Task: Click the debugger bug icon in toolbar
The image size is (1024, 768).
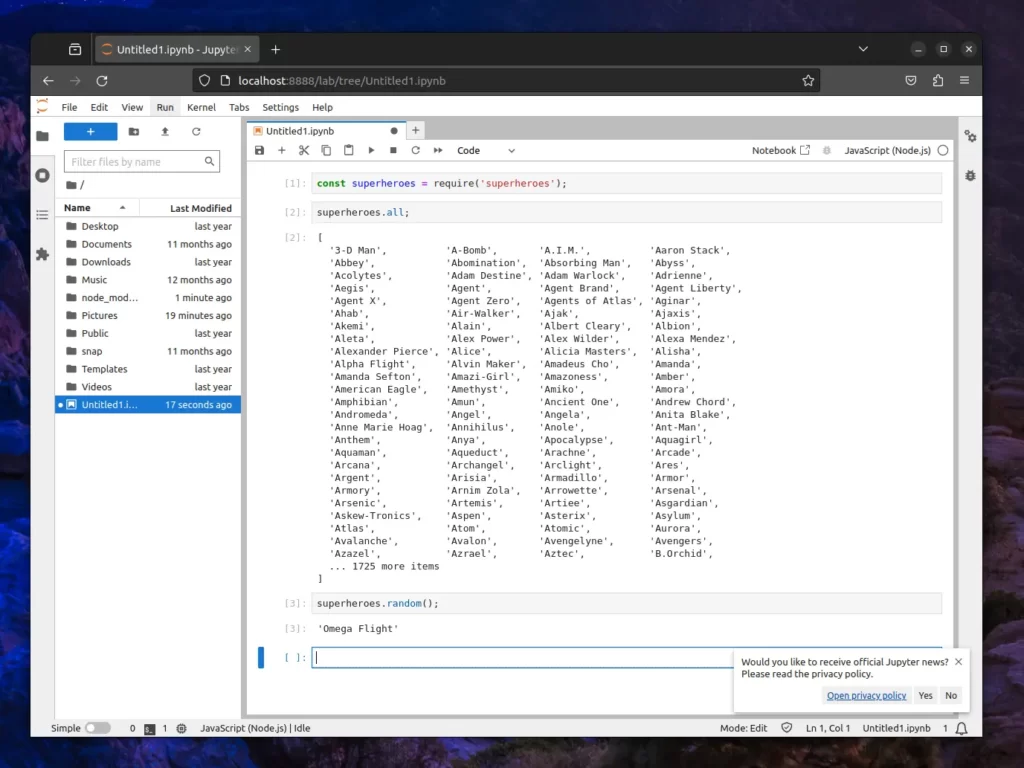Action: [x=827, y=150]
